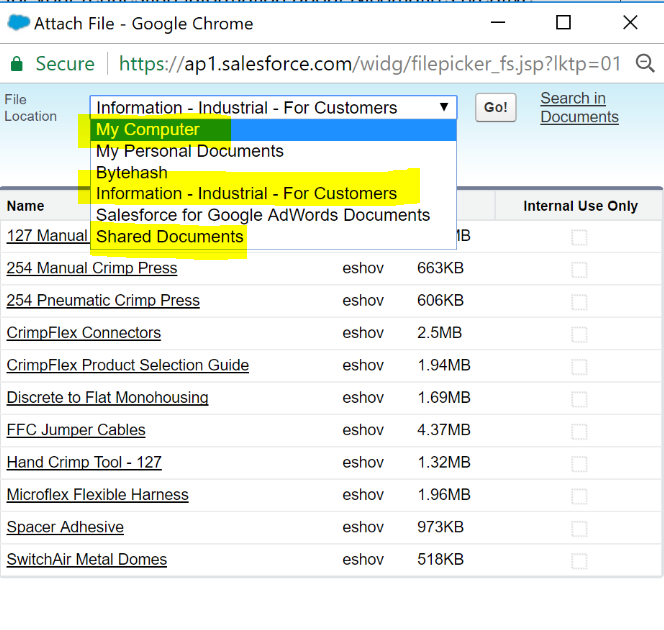664x630 pixels.
Task: Toggle Internal Use Only checkbox for CrimpFlex Connectors
Action: tap(579, 334)
